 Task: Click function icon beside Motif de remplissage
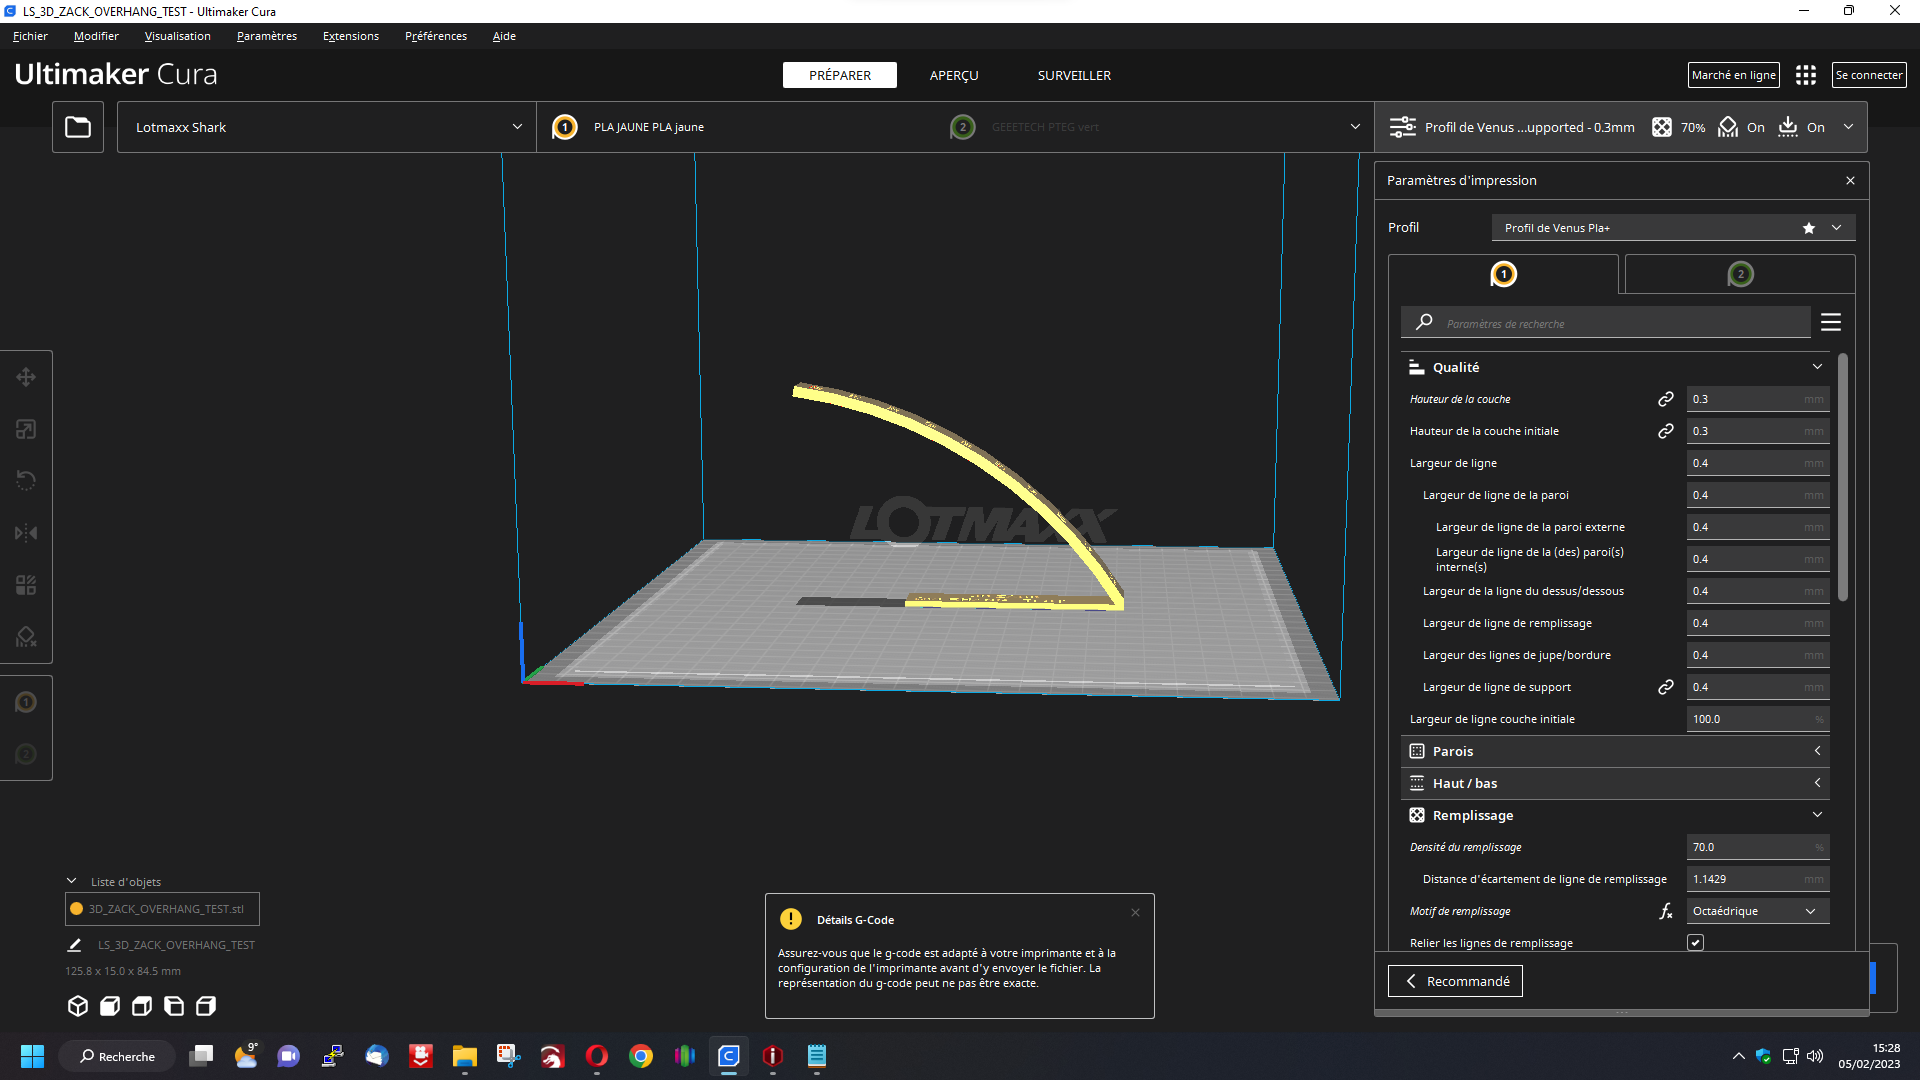(1666, 911)
